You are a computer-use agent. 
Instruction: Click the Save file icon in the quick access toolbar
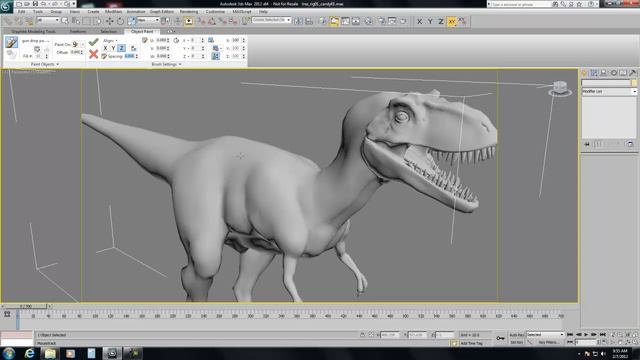(35, 4)
